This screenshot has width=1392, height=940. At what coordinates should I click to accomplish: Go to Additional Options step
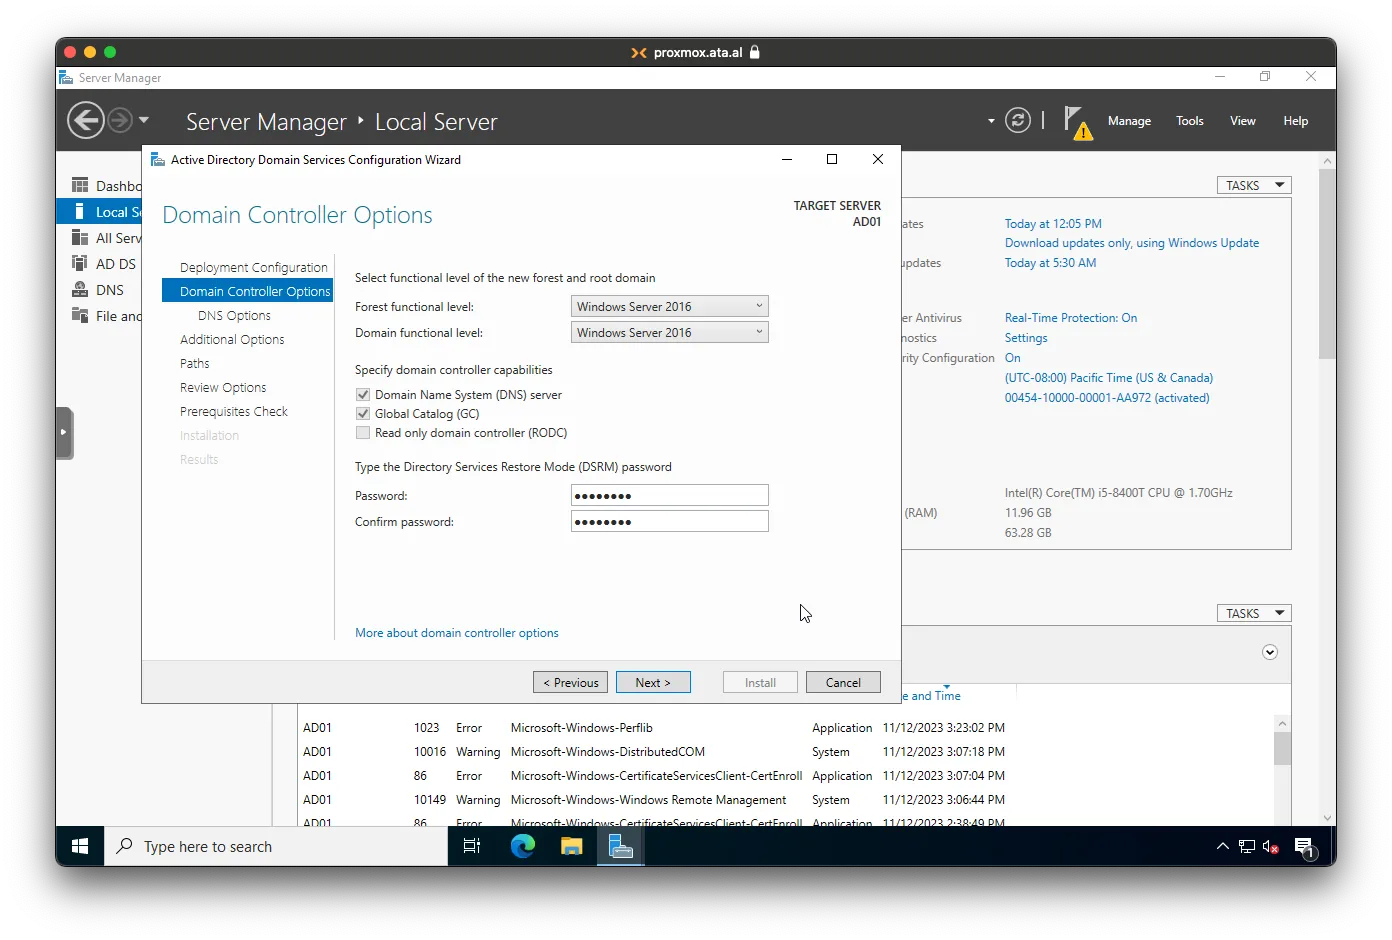click(232, 340)
